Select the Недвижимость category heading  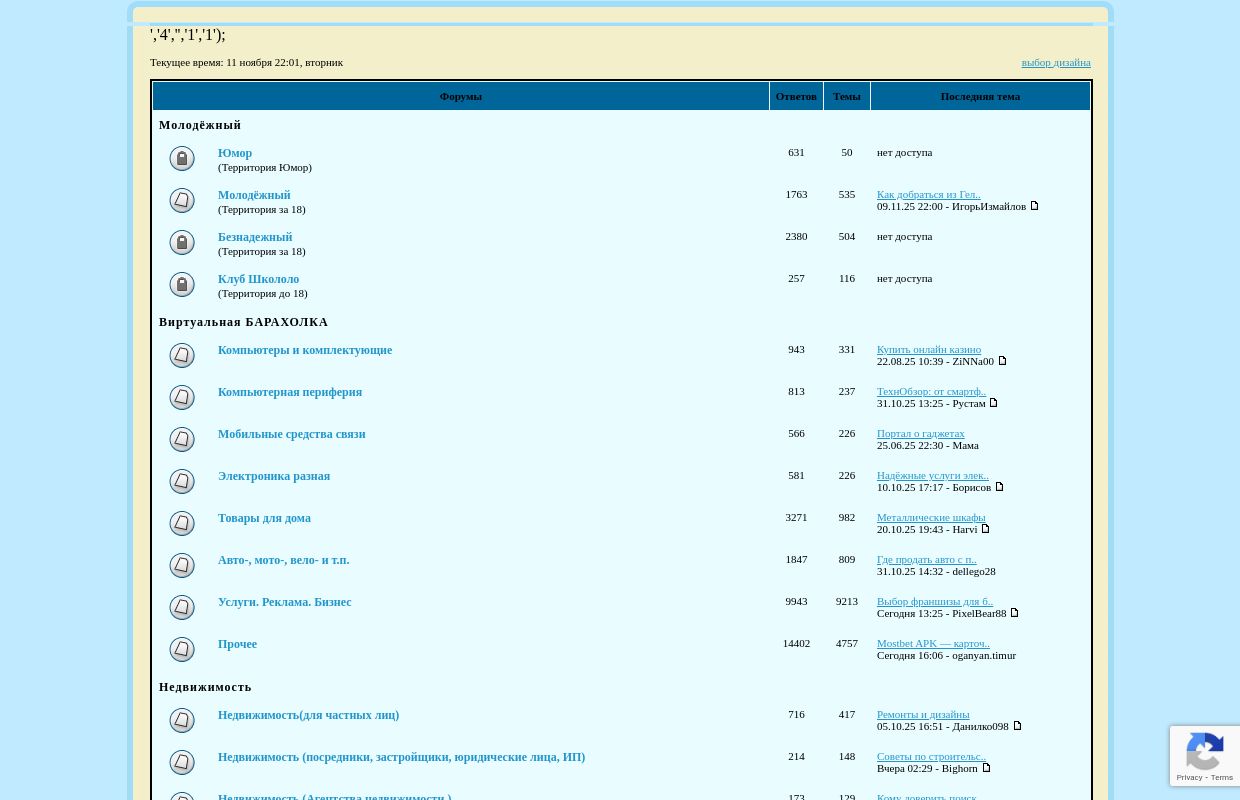205,687
